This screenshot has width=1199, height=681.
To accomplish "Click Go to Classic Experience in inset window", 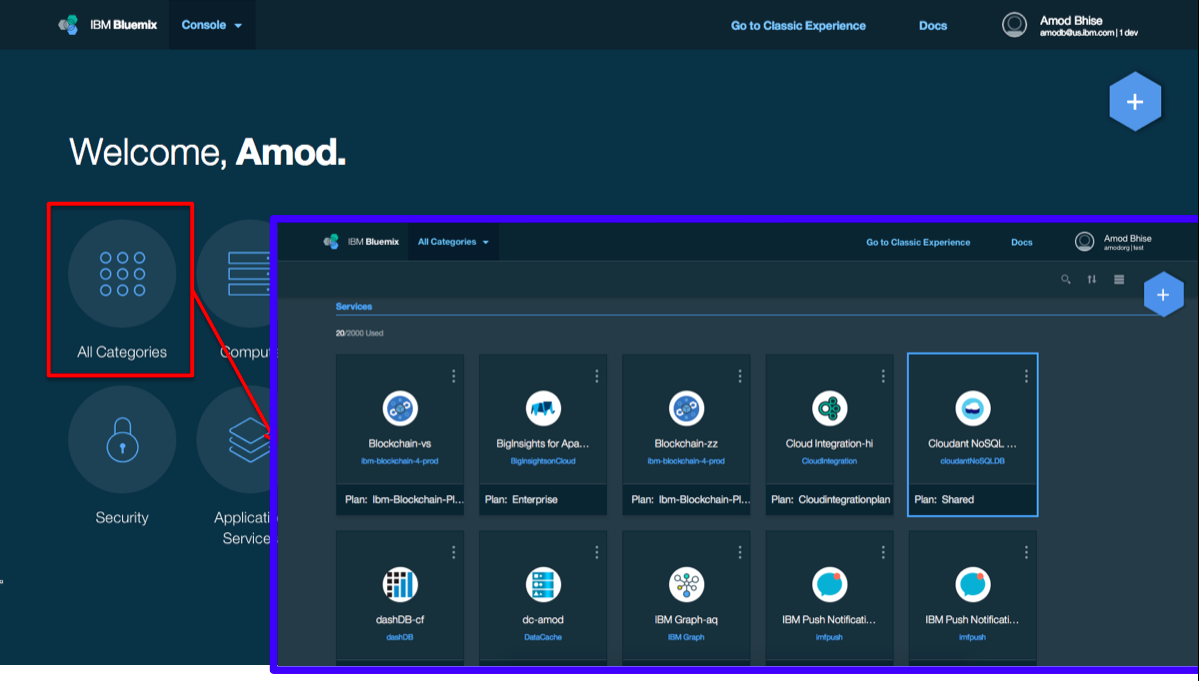I will [918, 242].
